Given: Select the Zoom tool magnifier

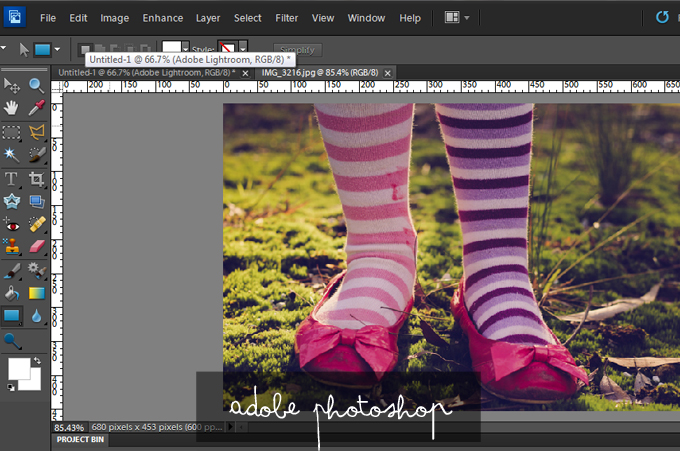Looking at the screenshot, I should [x=36, y=86].
